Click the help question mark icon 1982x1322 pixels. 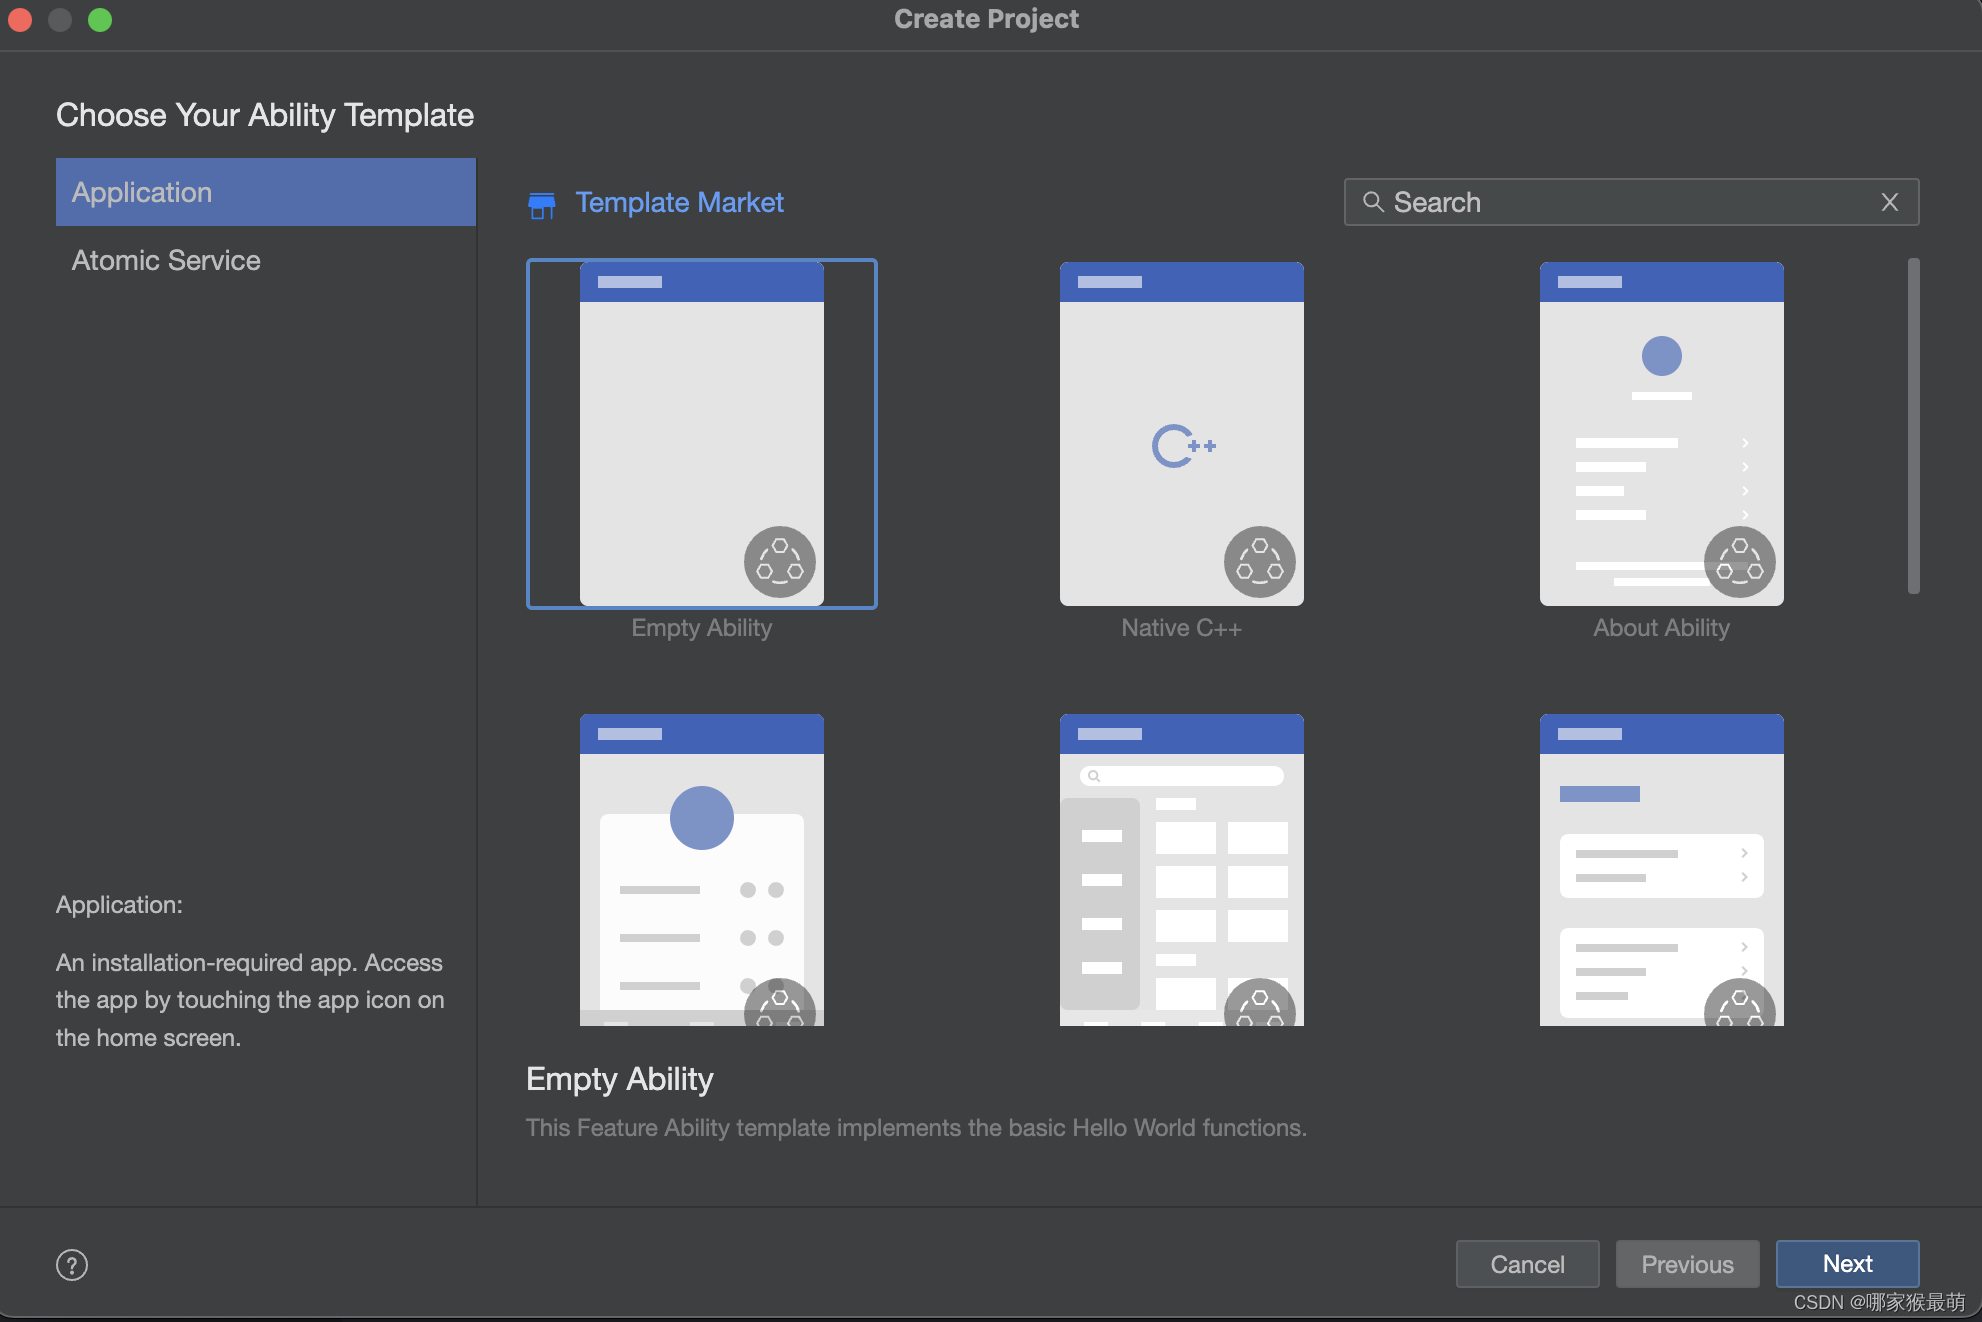click(x=72, y=1265)
